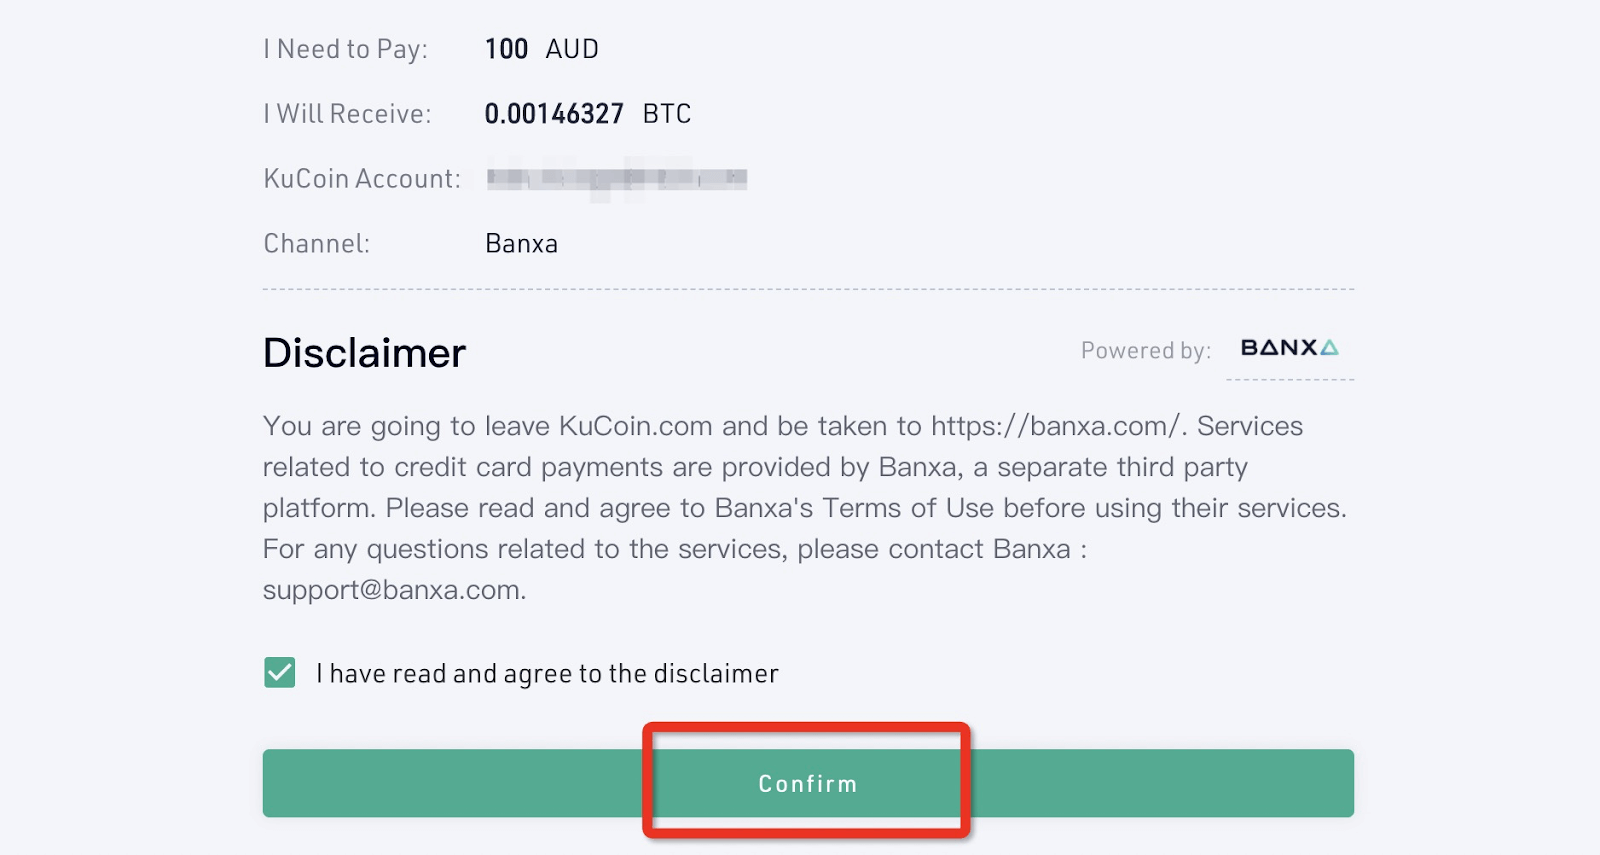This screenshot has height=855, width=1600.
Task: Click the Banxa logo
Action: (x=1289, y=348)
